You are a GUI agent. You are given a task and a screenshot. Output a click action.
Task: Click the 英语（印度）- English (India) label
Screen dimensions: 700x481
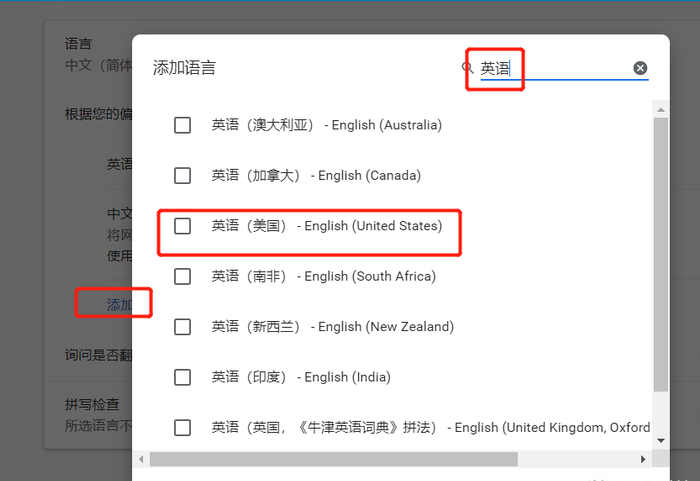301,377
